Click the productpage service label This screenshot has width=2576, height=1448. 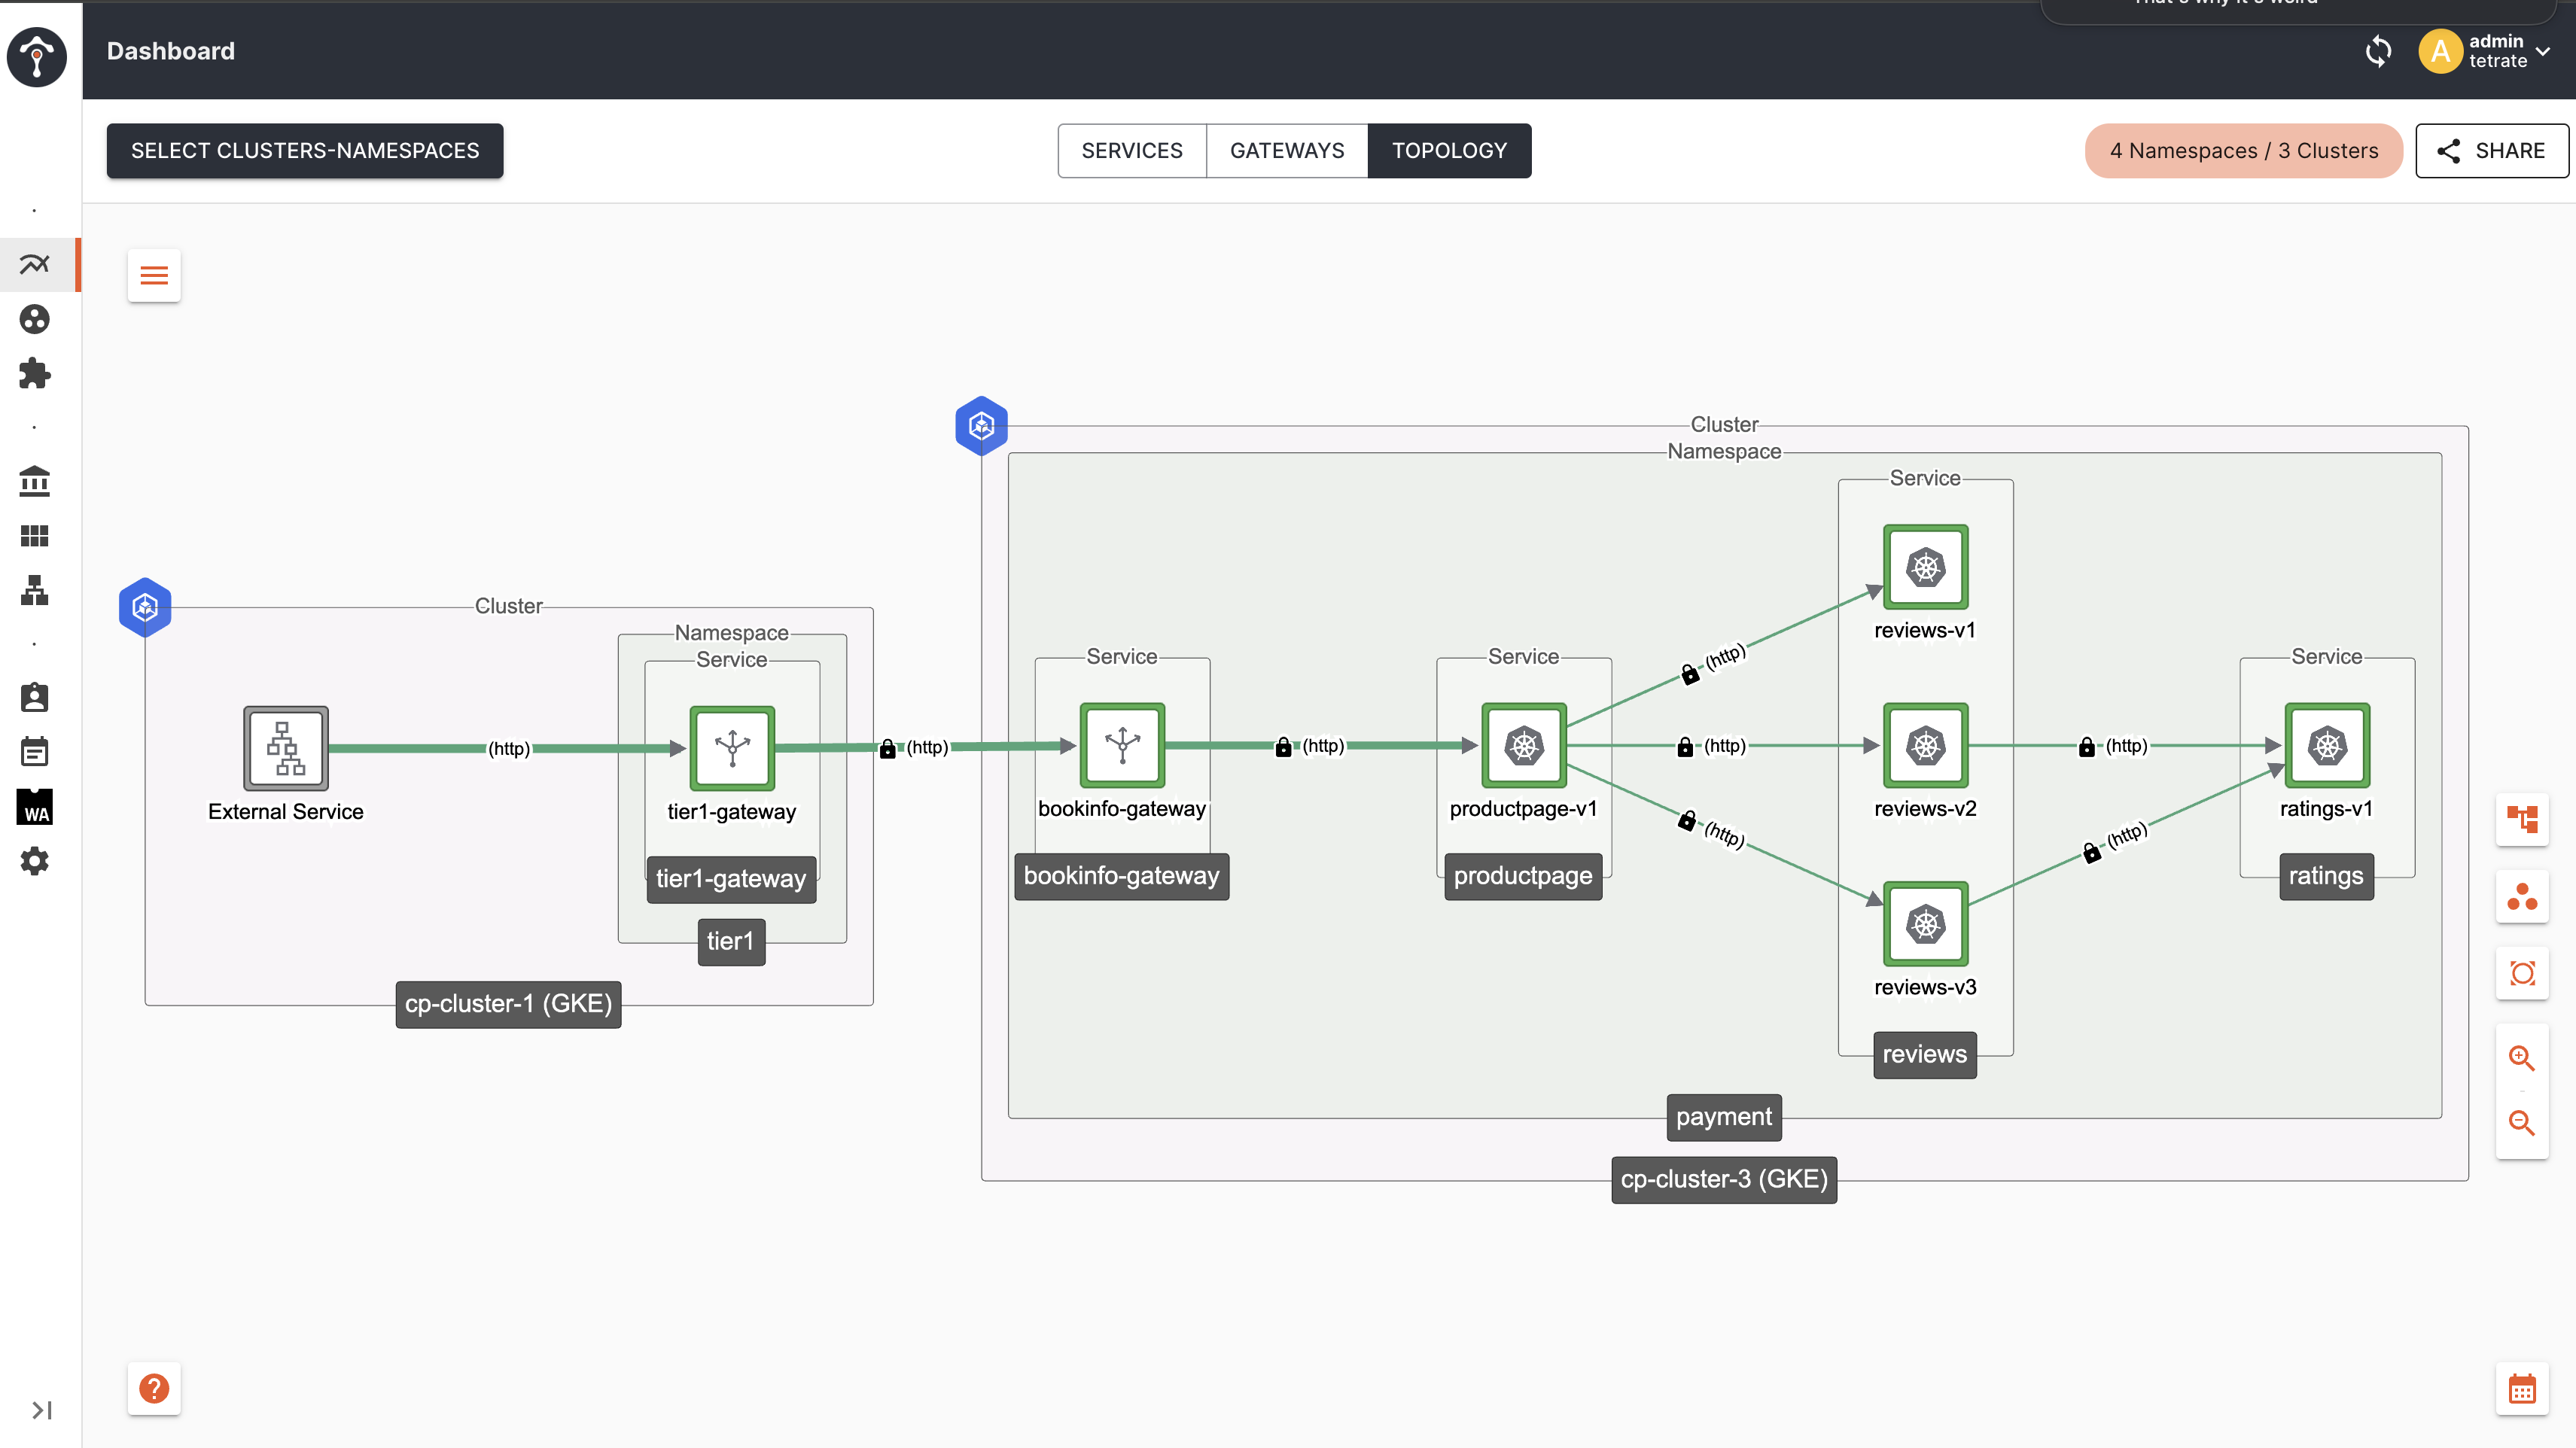(1523, 877)
